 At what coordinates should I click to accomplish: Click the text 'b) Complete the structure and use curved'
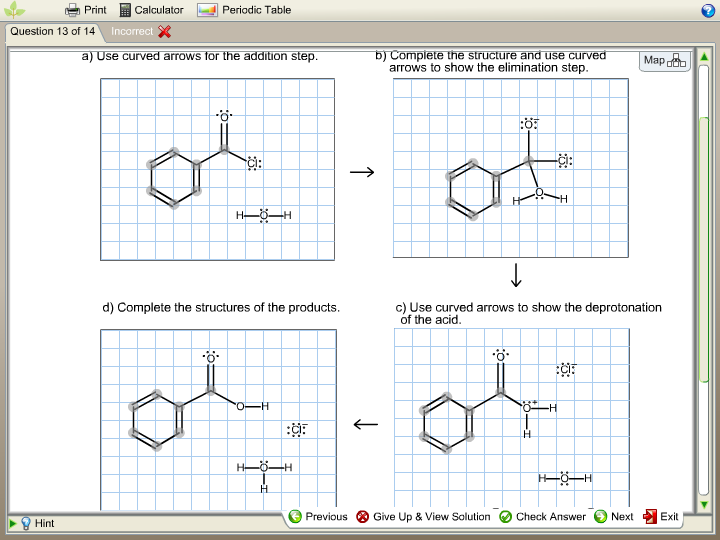[x=490, y=55]
